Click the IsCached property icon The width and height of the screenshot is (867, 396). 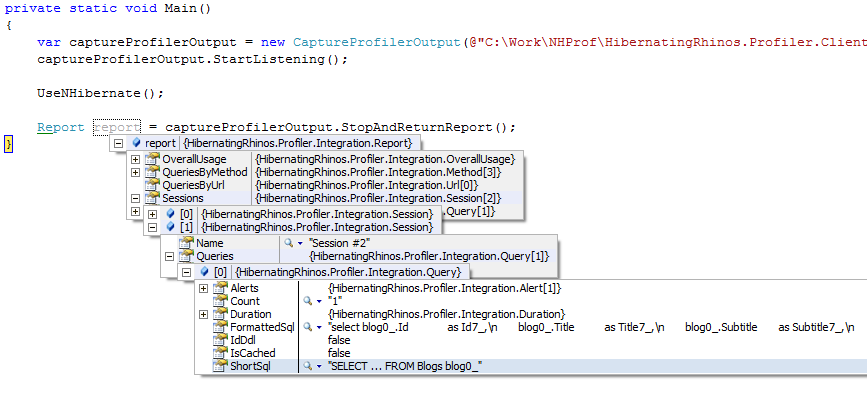point(221,353)
